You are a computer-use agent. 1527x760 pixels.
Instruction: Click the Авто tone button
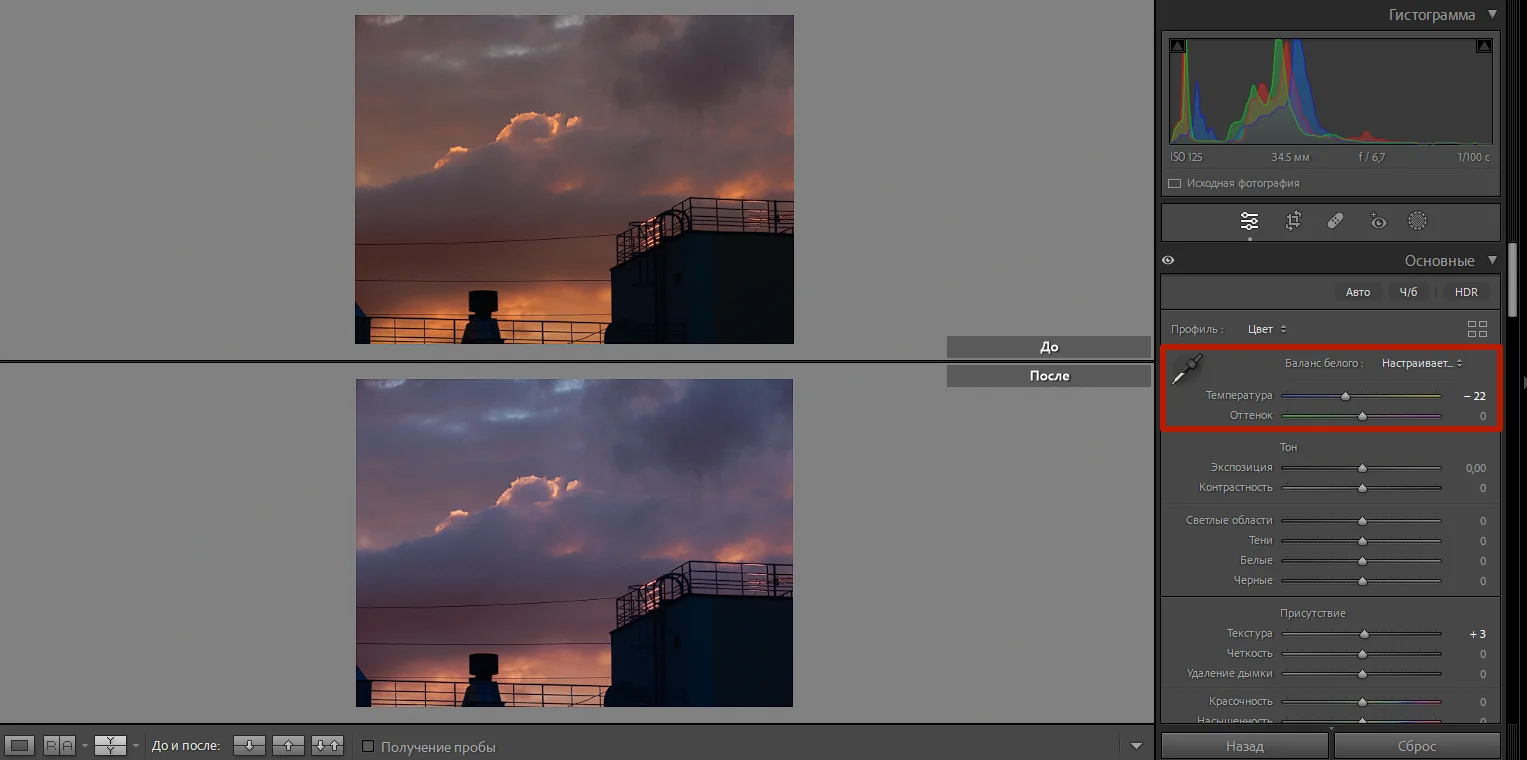1358,292
